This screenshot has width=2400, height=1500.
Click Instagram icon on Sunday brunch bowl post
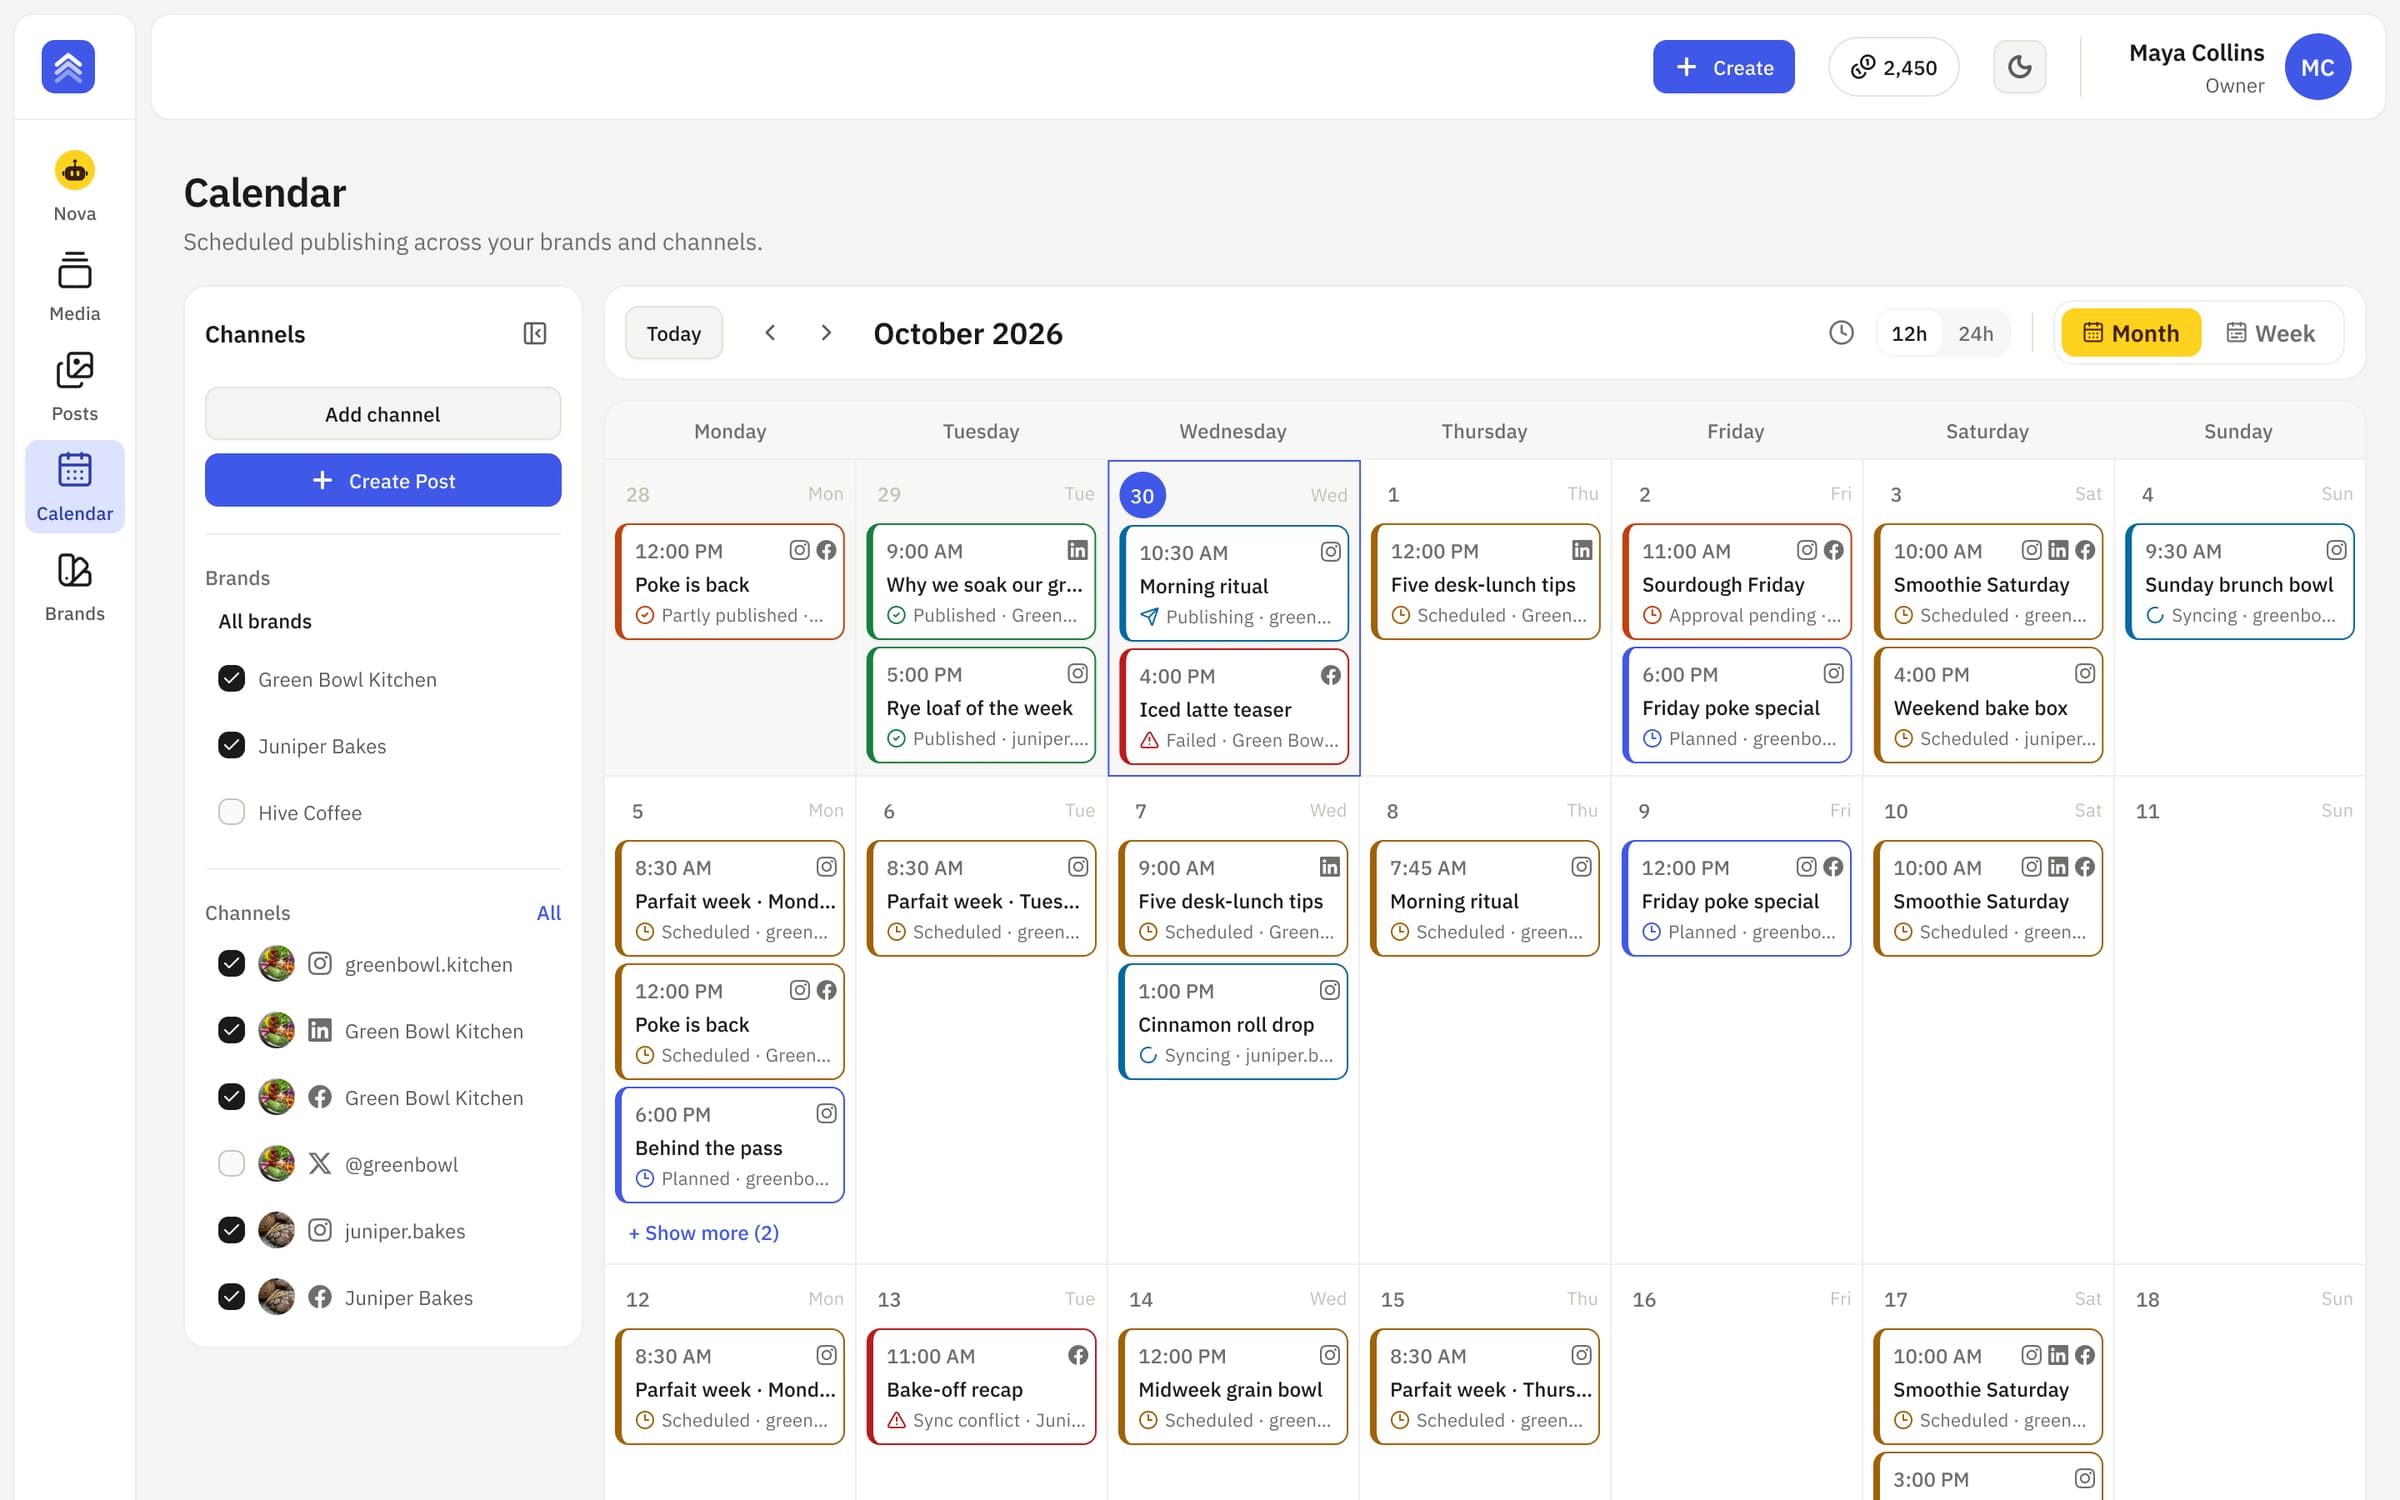[2336, 550]
